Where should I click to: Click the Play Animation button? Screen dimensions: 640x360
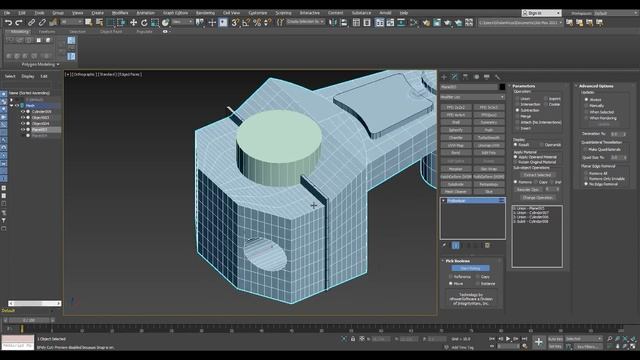tap(508, 339)
